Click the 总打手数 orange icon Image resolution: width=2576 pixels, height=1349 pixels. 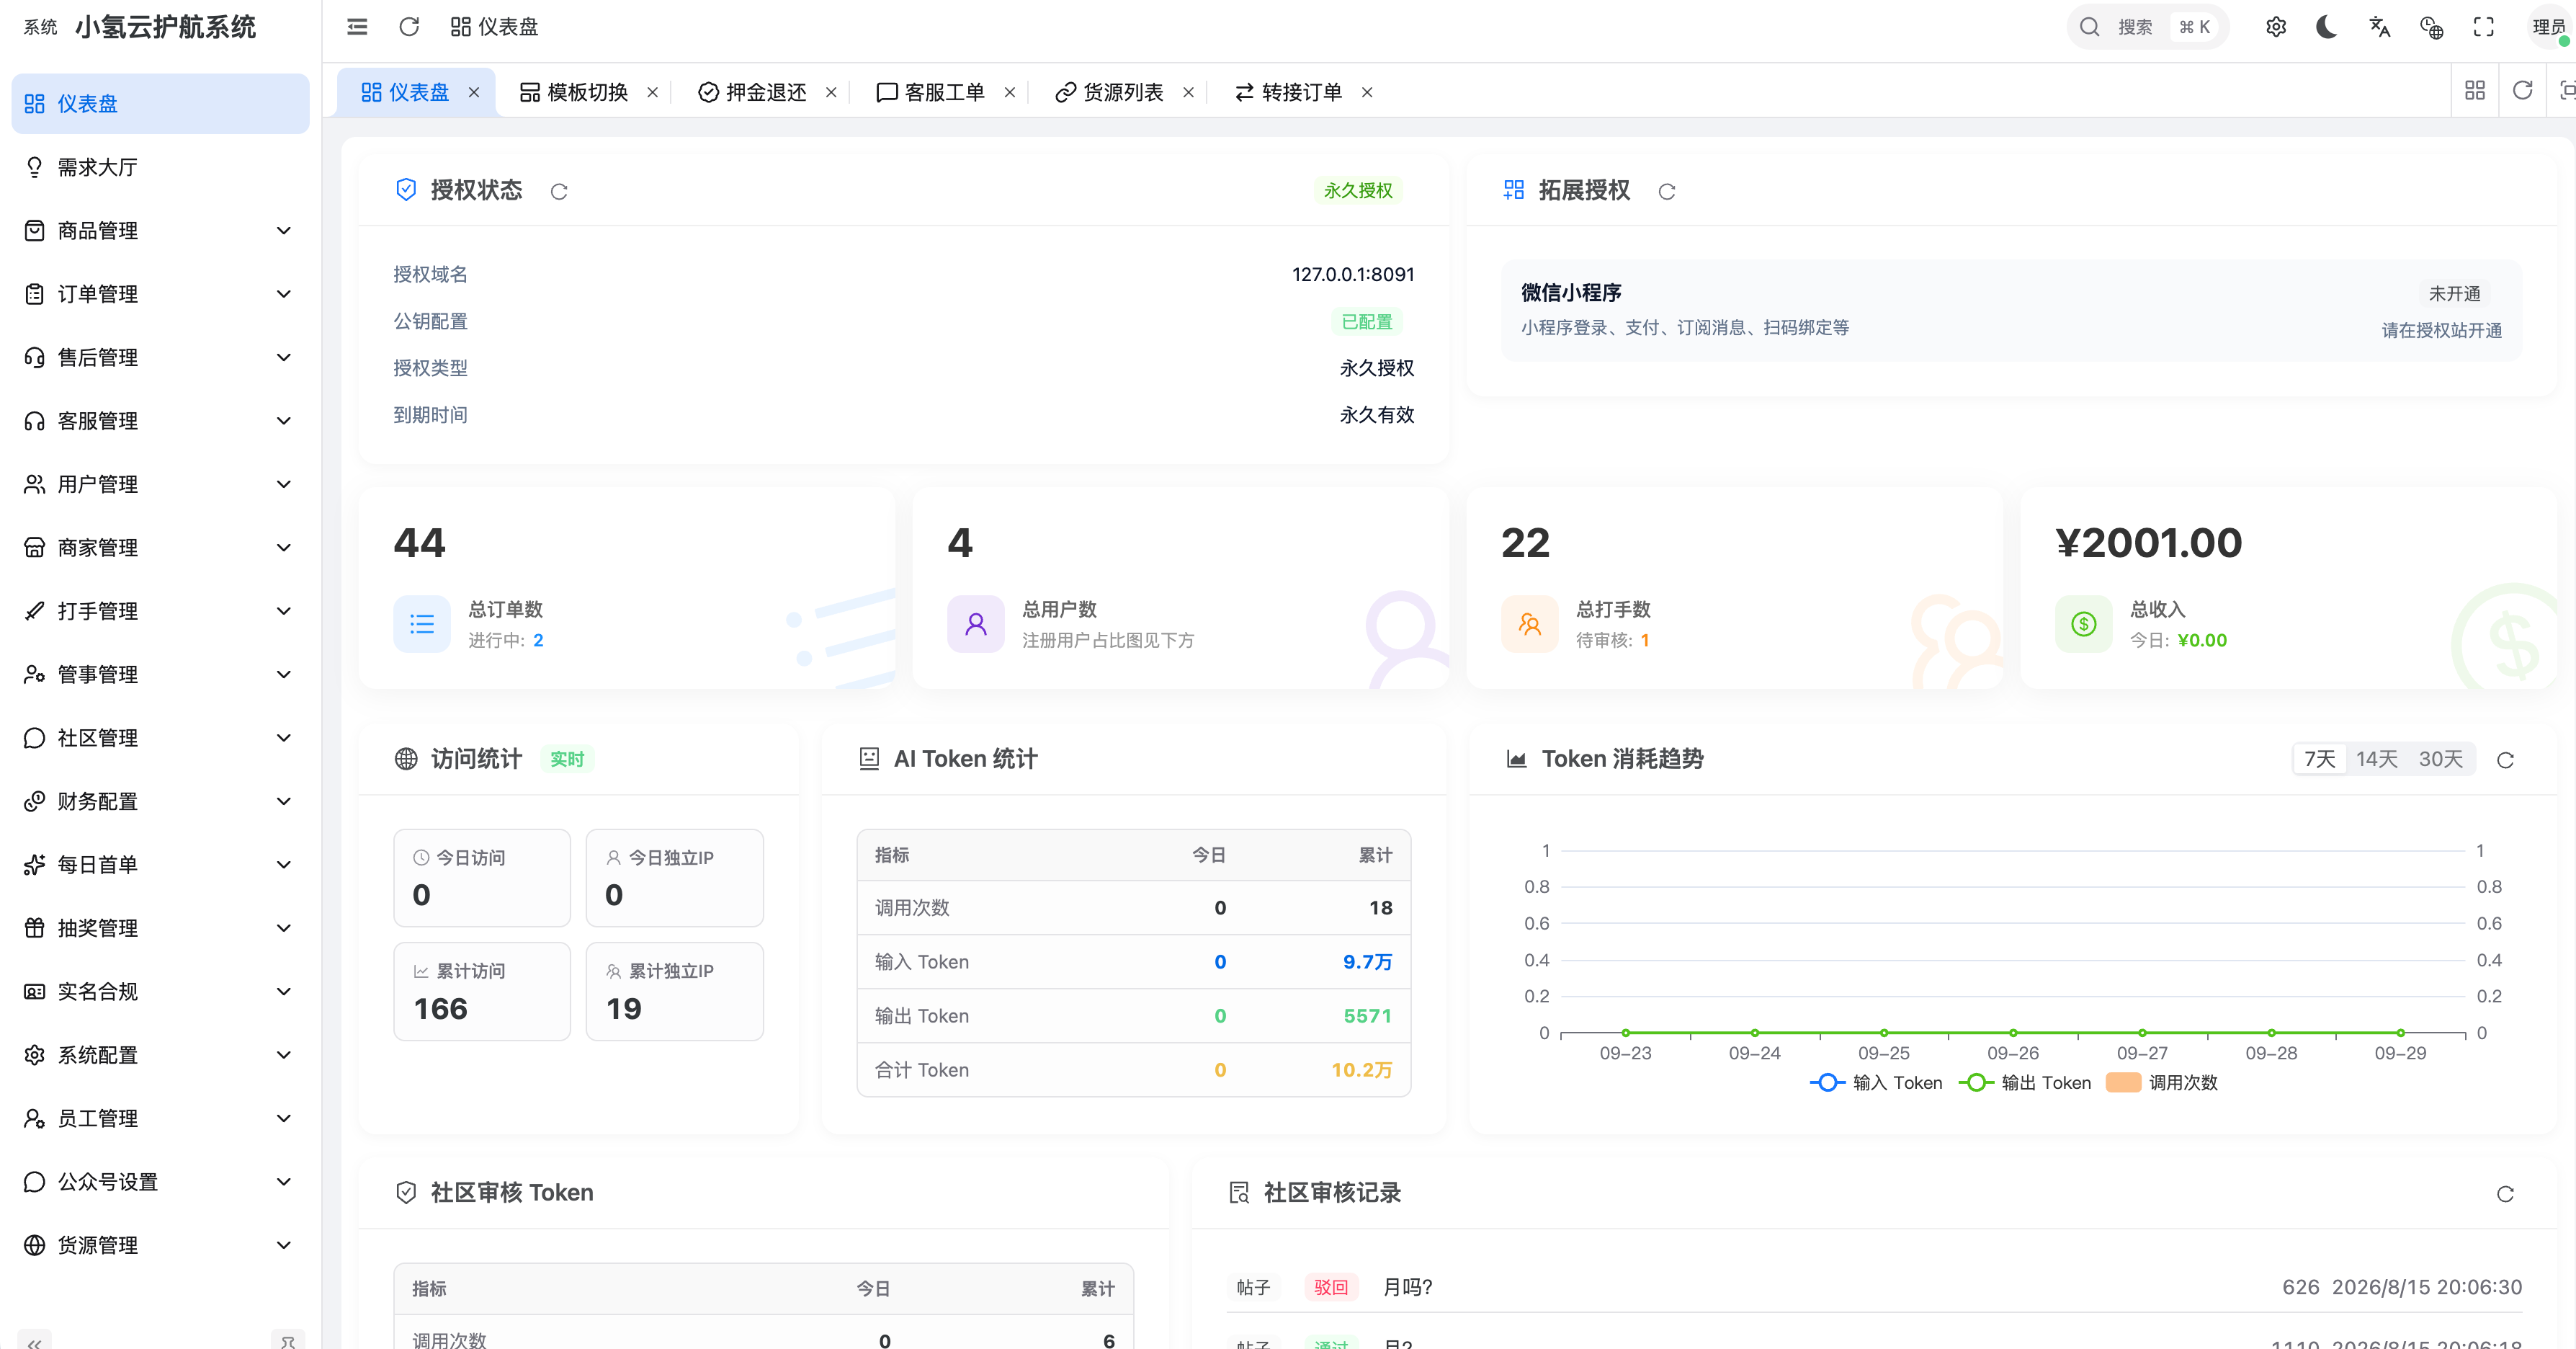coord(1530,624)
